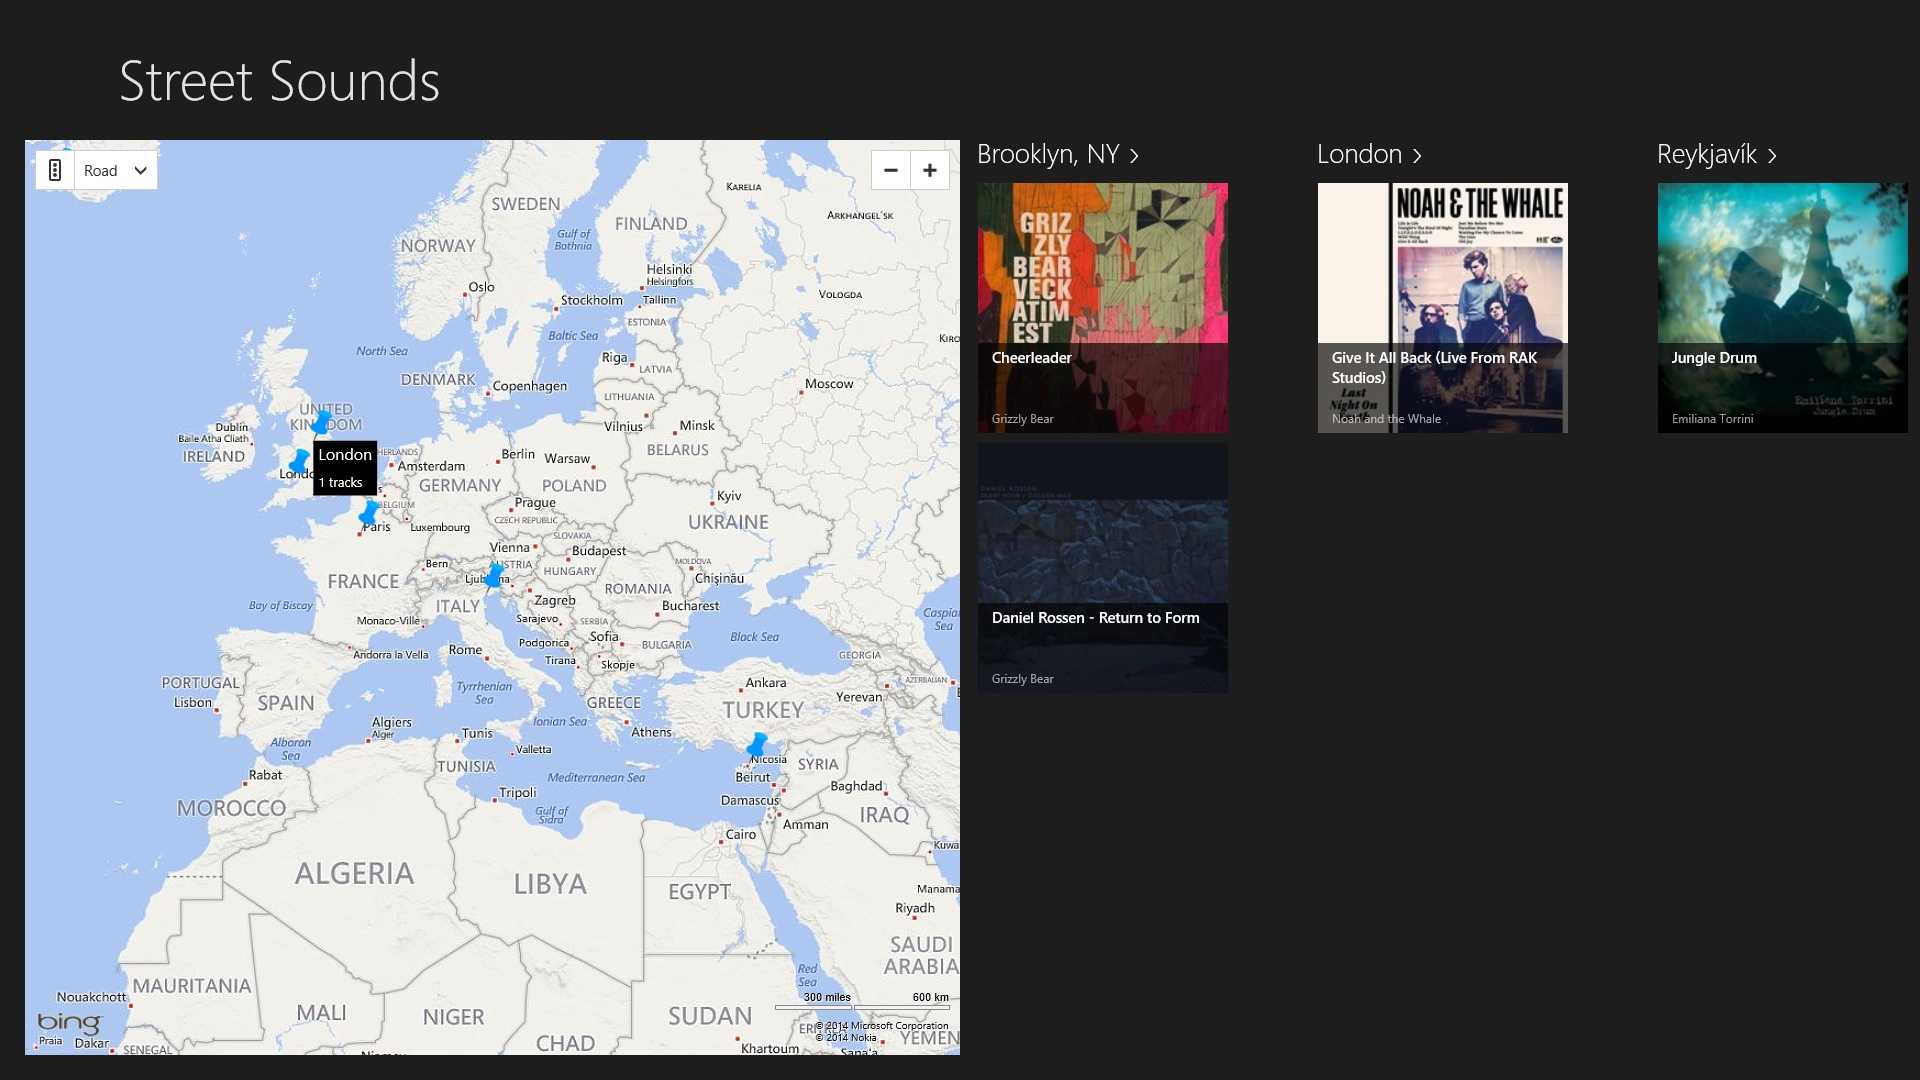This screenshot has height=1080, width=1920.
Task: Click the London heading text
Action: click(1359, 154)
